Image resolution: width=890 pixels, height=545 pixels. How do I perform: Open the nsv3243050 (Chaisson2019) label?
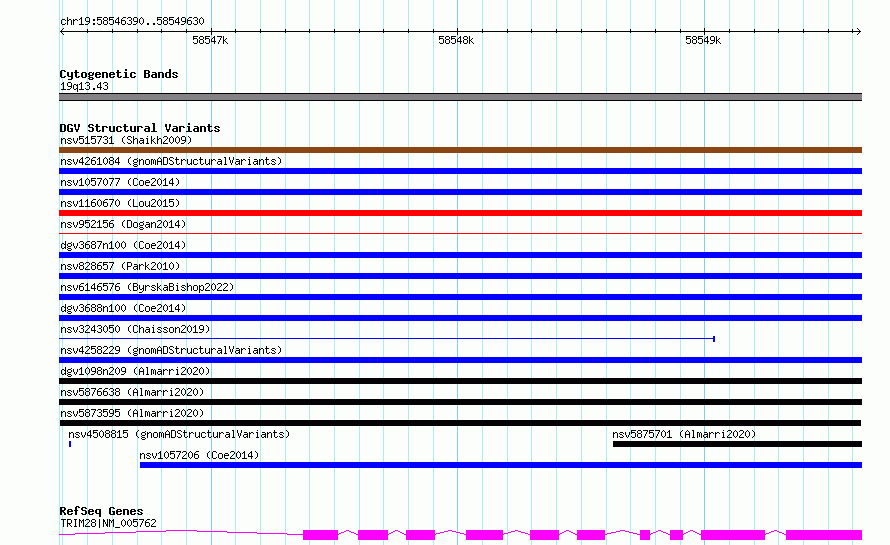(135, 329)
